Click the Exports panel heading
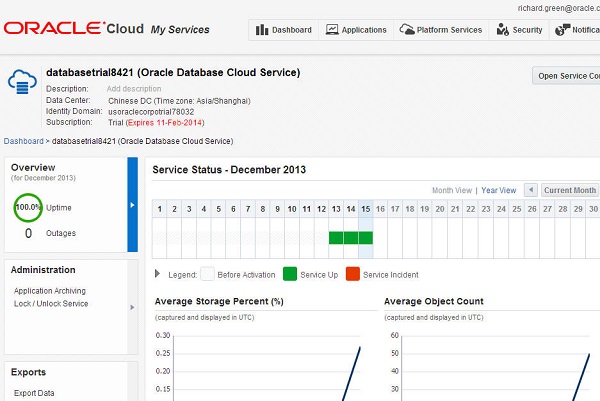The height and width of the screenshot is (401, 600). click(28, 372)
